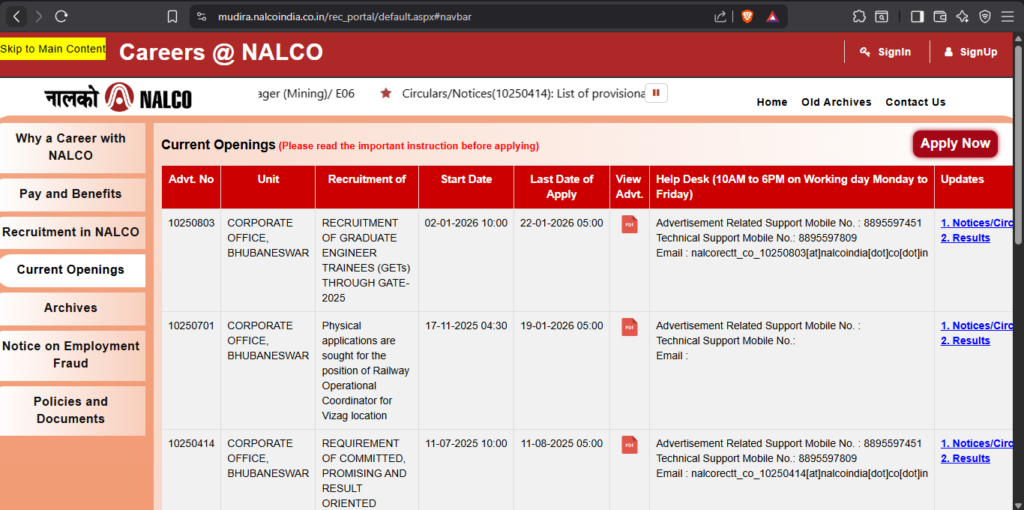Select Pay and Benefits in sidebar

[x=71, y=194]
